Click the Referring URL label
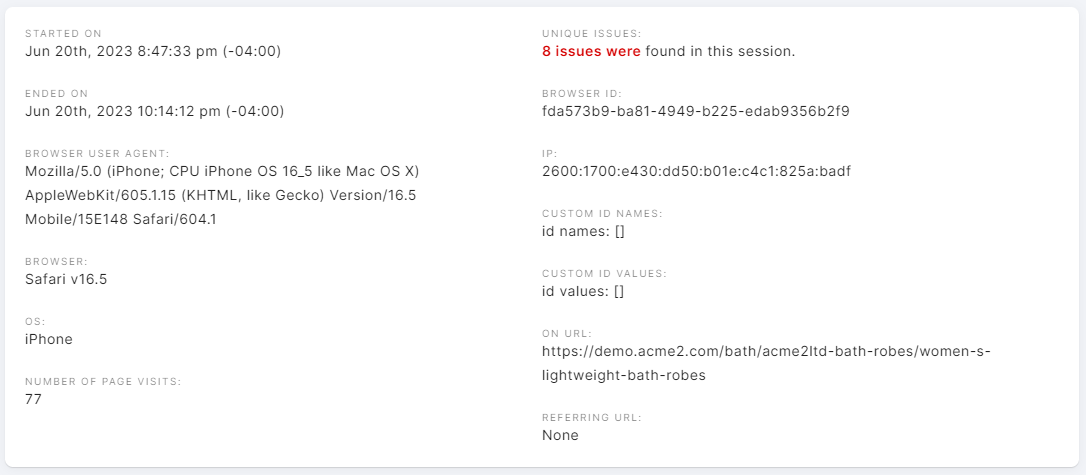 [592, 418]
